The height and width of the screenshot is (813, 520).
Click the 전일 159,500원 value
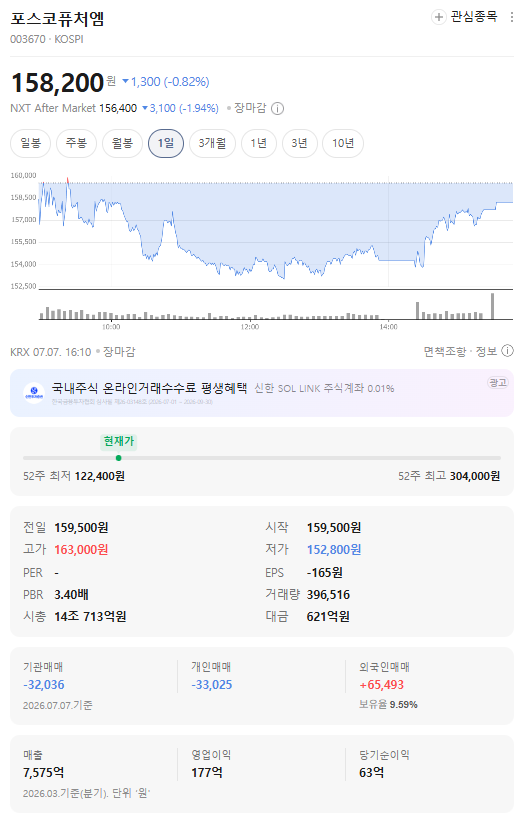tap(81, 528)
